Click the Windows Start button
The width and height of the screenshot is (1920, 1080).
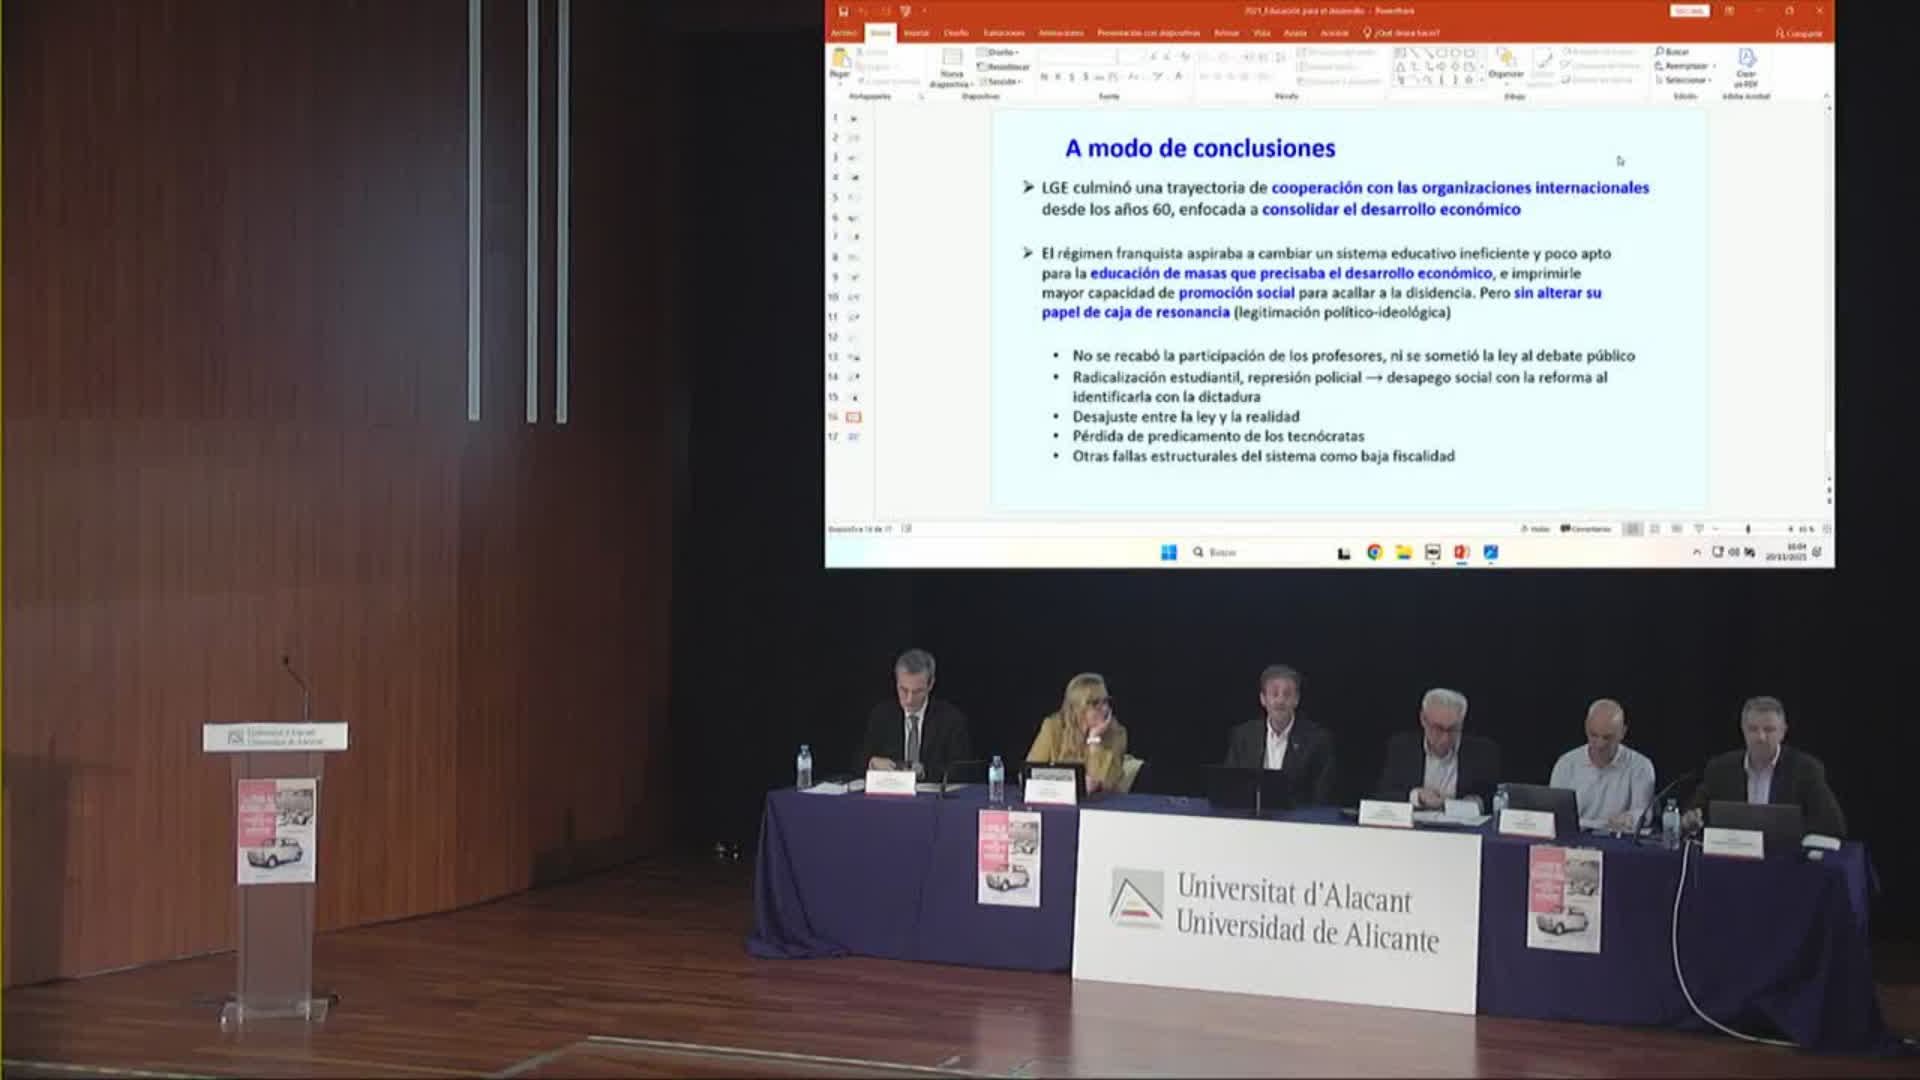(x=1168, y=552)
